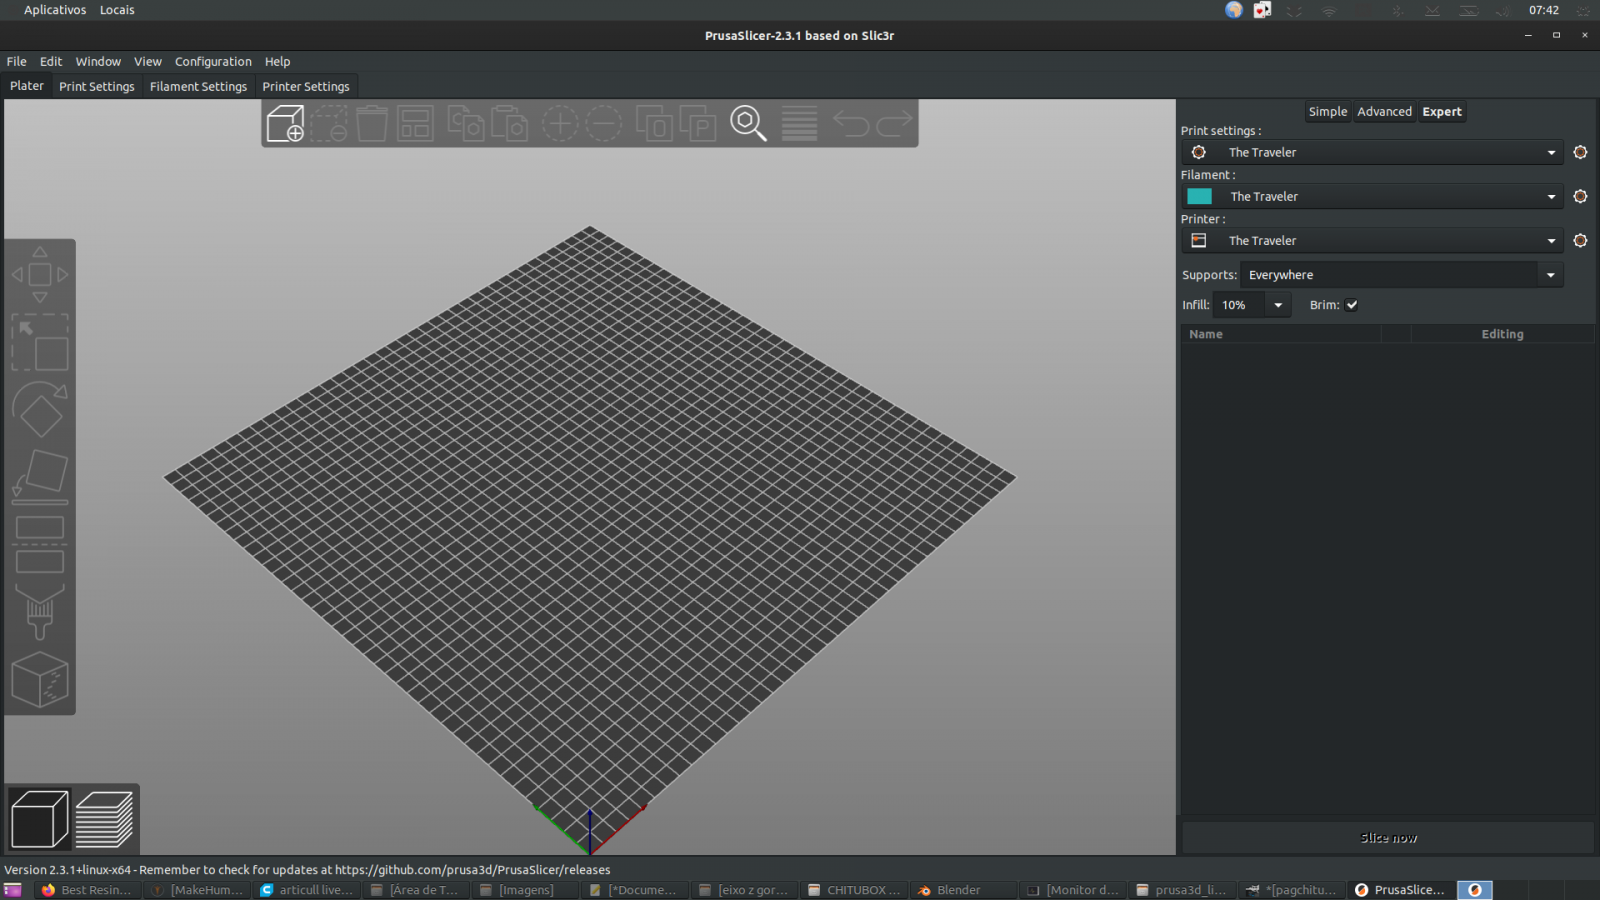The width and height of the screenshot is (1600, 900).
Task: Switch to Printer Settings tab
Action: pos(306,87)
